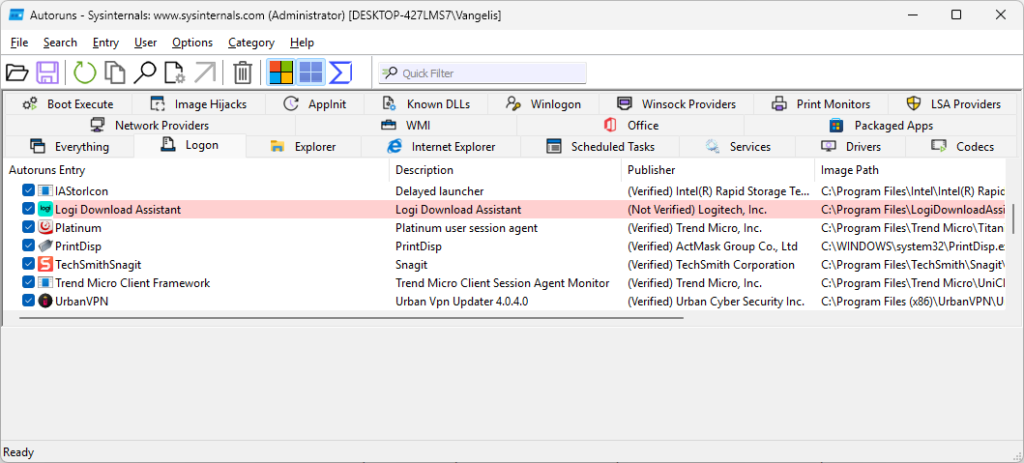The width and height of the screenshot is (1024, 463).
Task: Switch to the Print Monitors tab
Action: [x=821, y=104]
